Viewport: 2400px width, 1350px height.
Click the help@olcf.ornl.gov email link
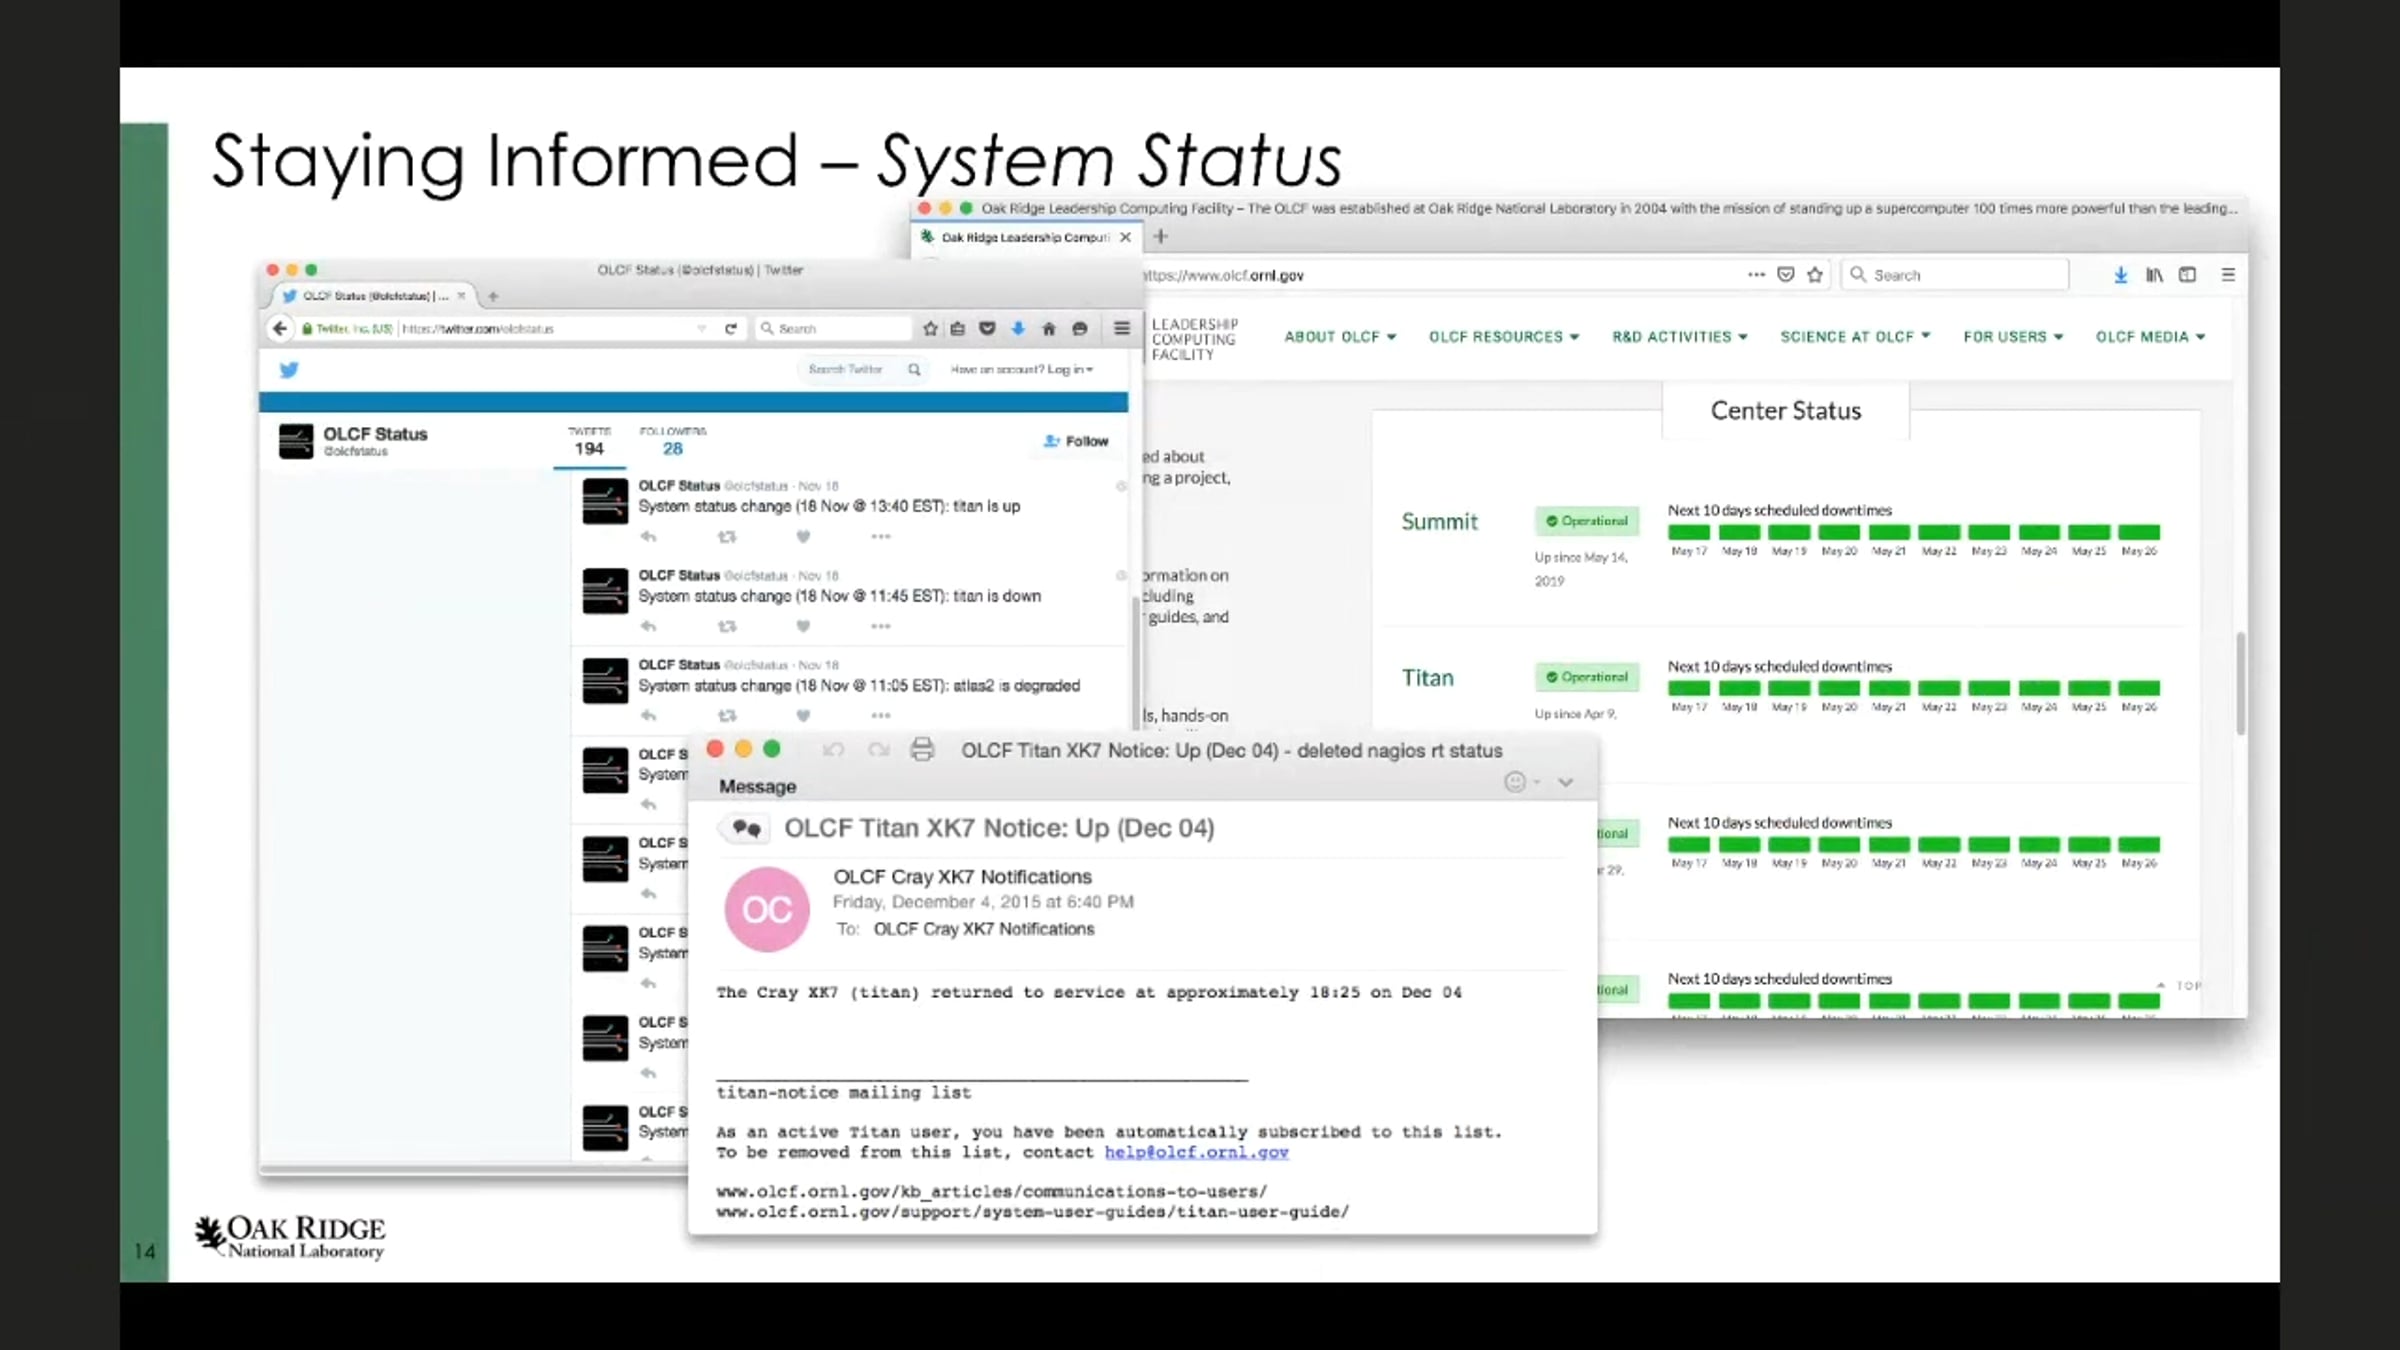point(1196,1152)
